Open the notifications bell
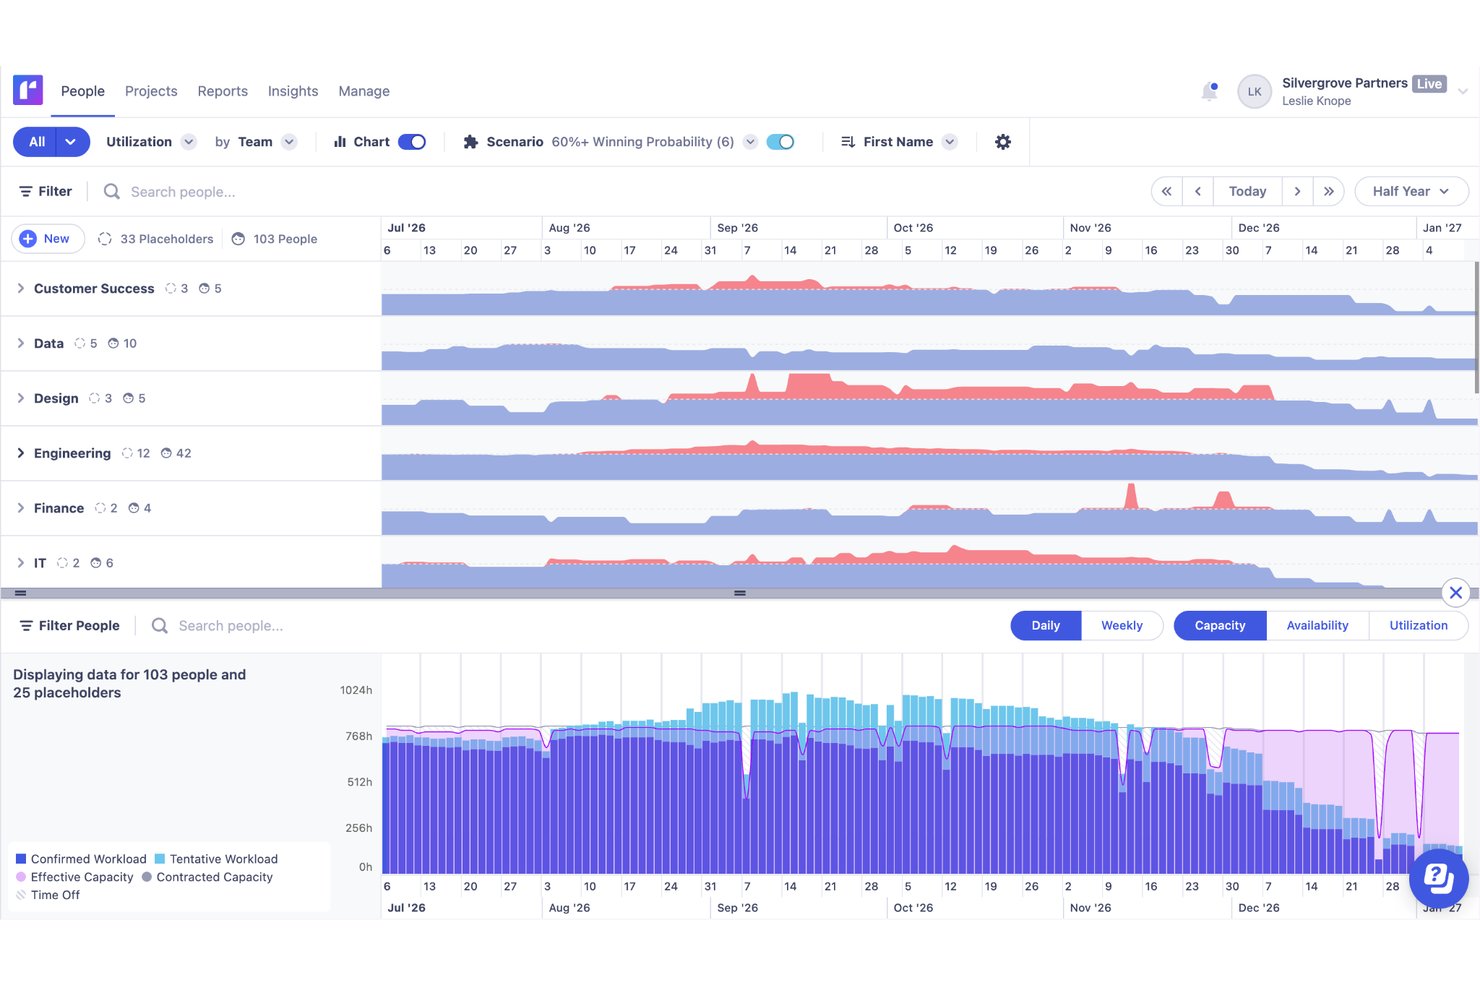 click(1210, 91)
